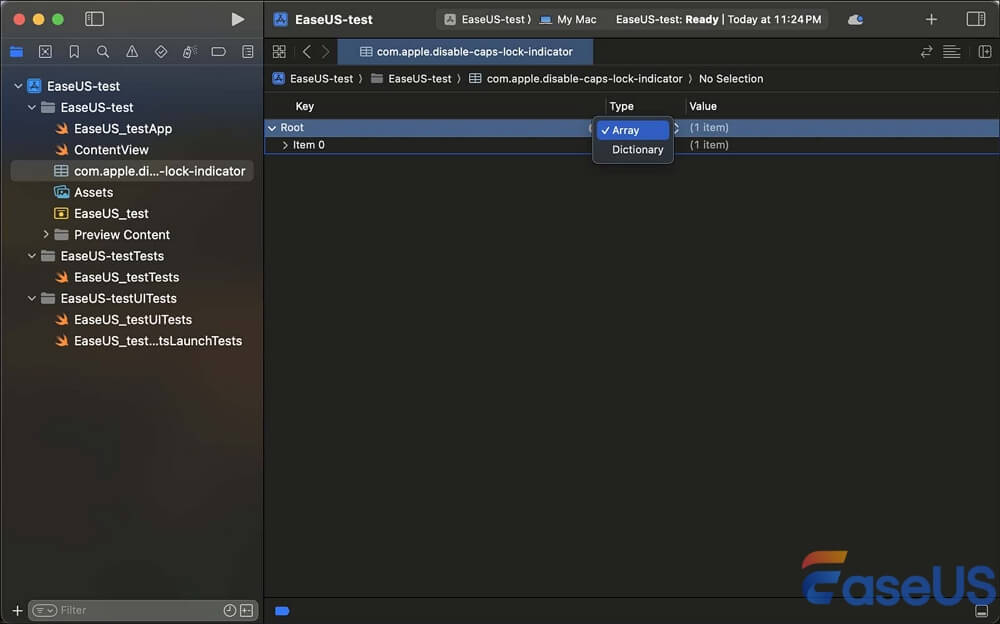Expand the Item 0 row
The image size is (1000, 624).
click(x=285, y=145)
